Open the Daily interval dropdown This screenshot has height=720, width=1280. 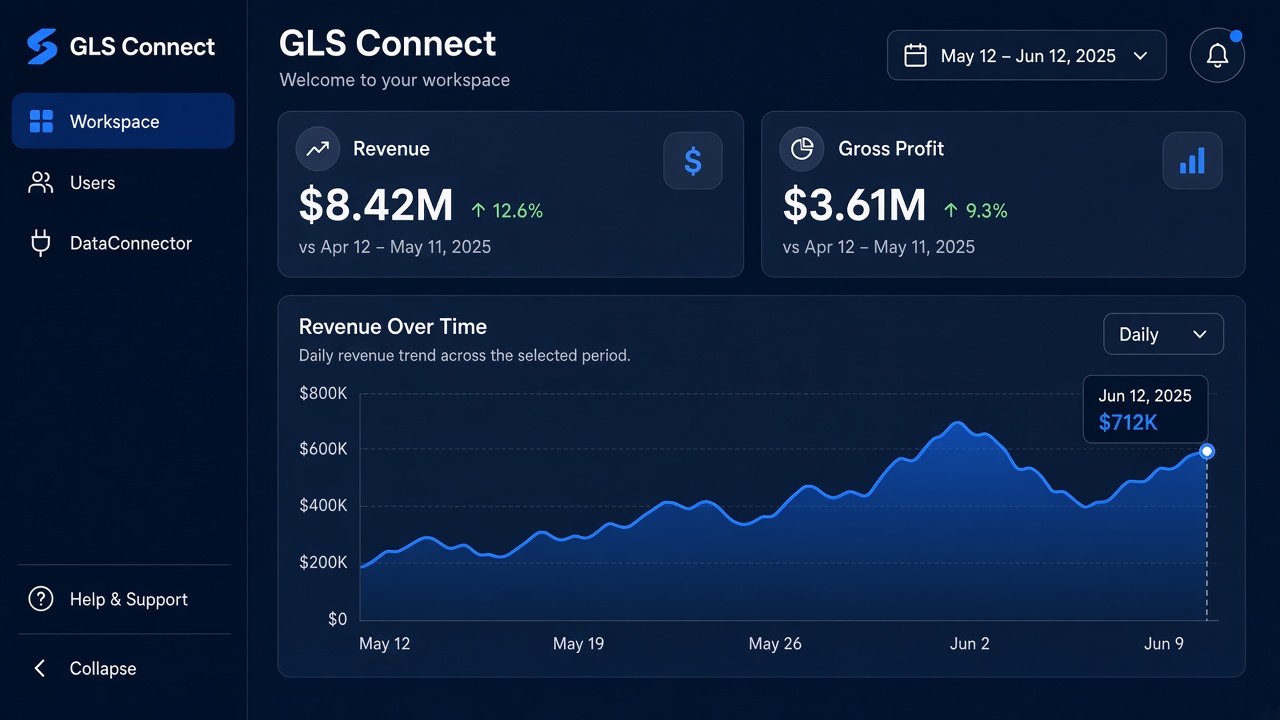click(x=1163, y=334)
